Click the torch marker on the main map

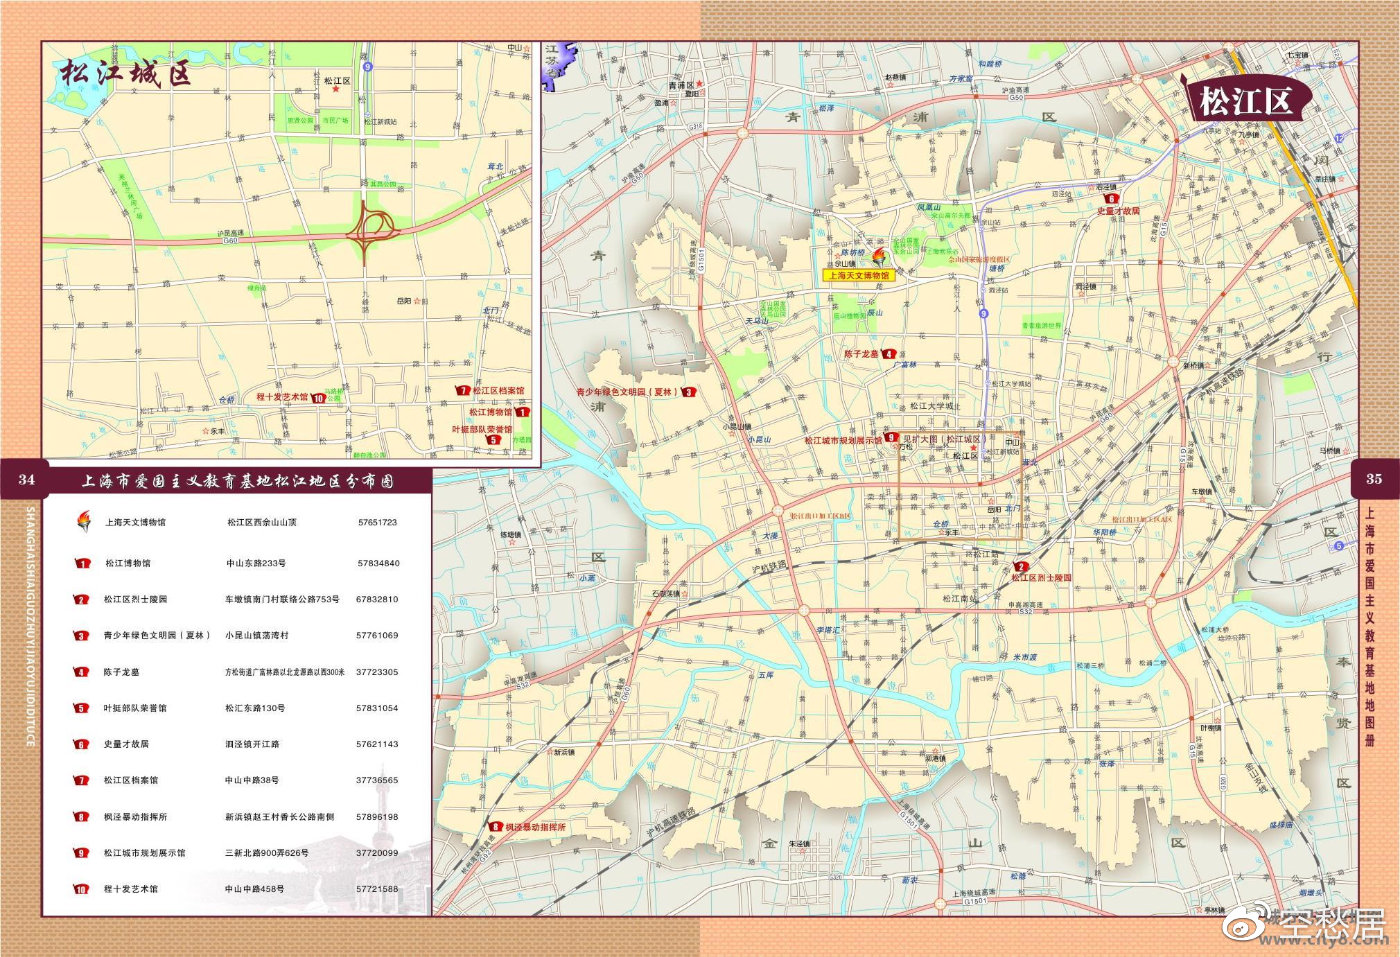pyautogui.click(x=879, y=257)
